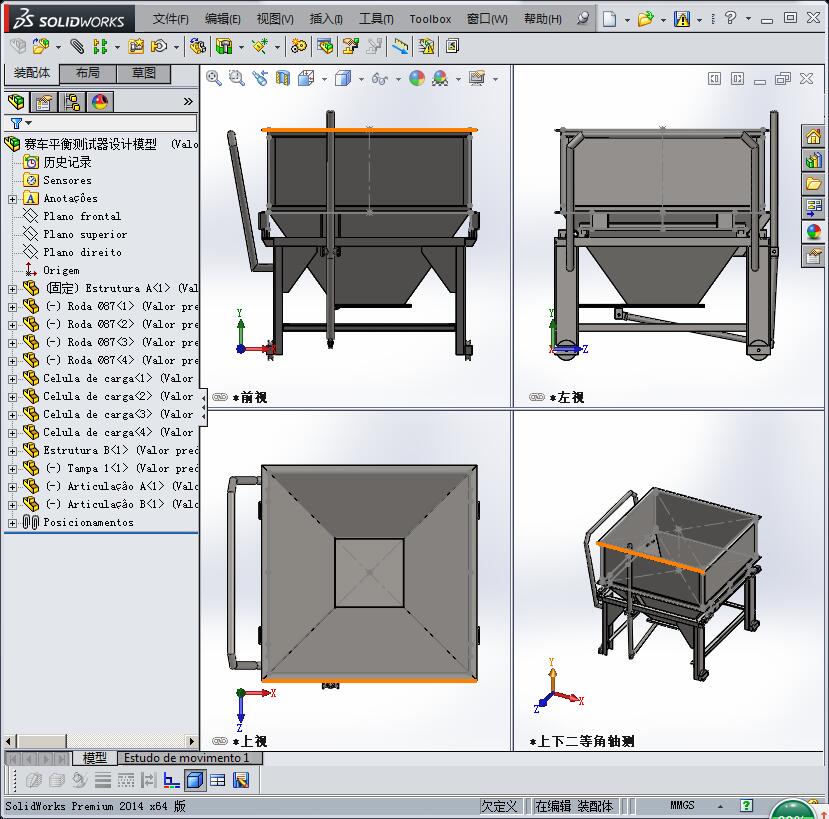Switch to the 装配体 tab
Image resolution: width=829 pixels, height=819 pixels.
point(32,73)
